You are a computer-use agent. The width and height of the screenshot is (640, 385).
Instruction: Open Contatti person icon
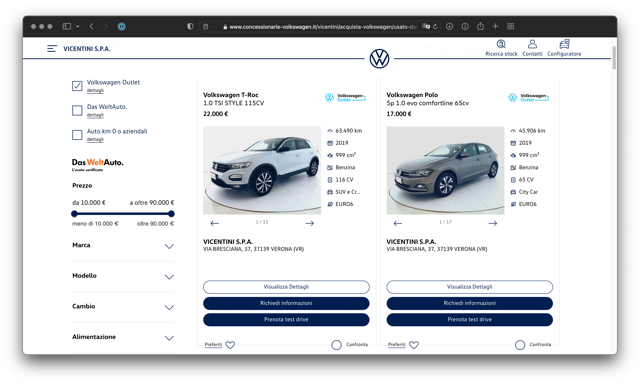[532, 44]
